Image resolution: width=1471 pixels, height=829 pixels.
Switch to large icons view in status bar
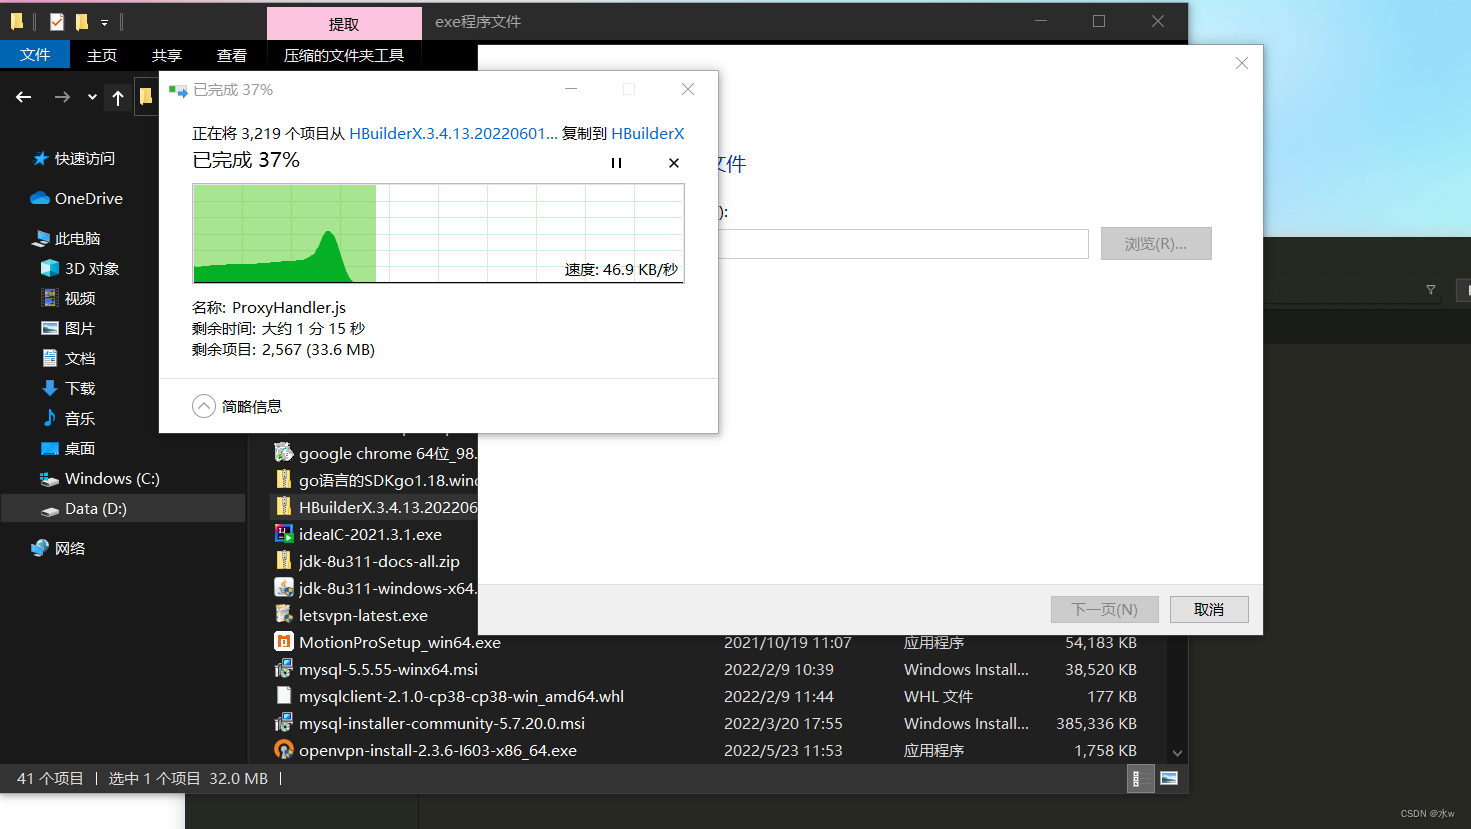(x=1167, y=778)
